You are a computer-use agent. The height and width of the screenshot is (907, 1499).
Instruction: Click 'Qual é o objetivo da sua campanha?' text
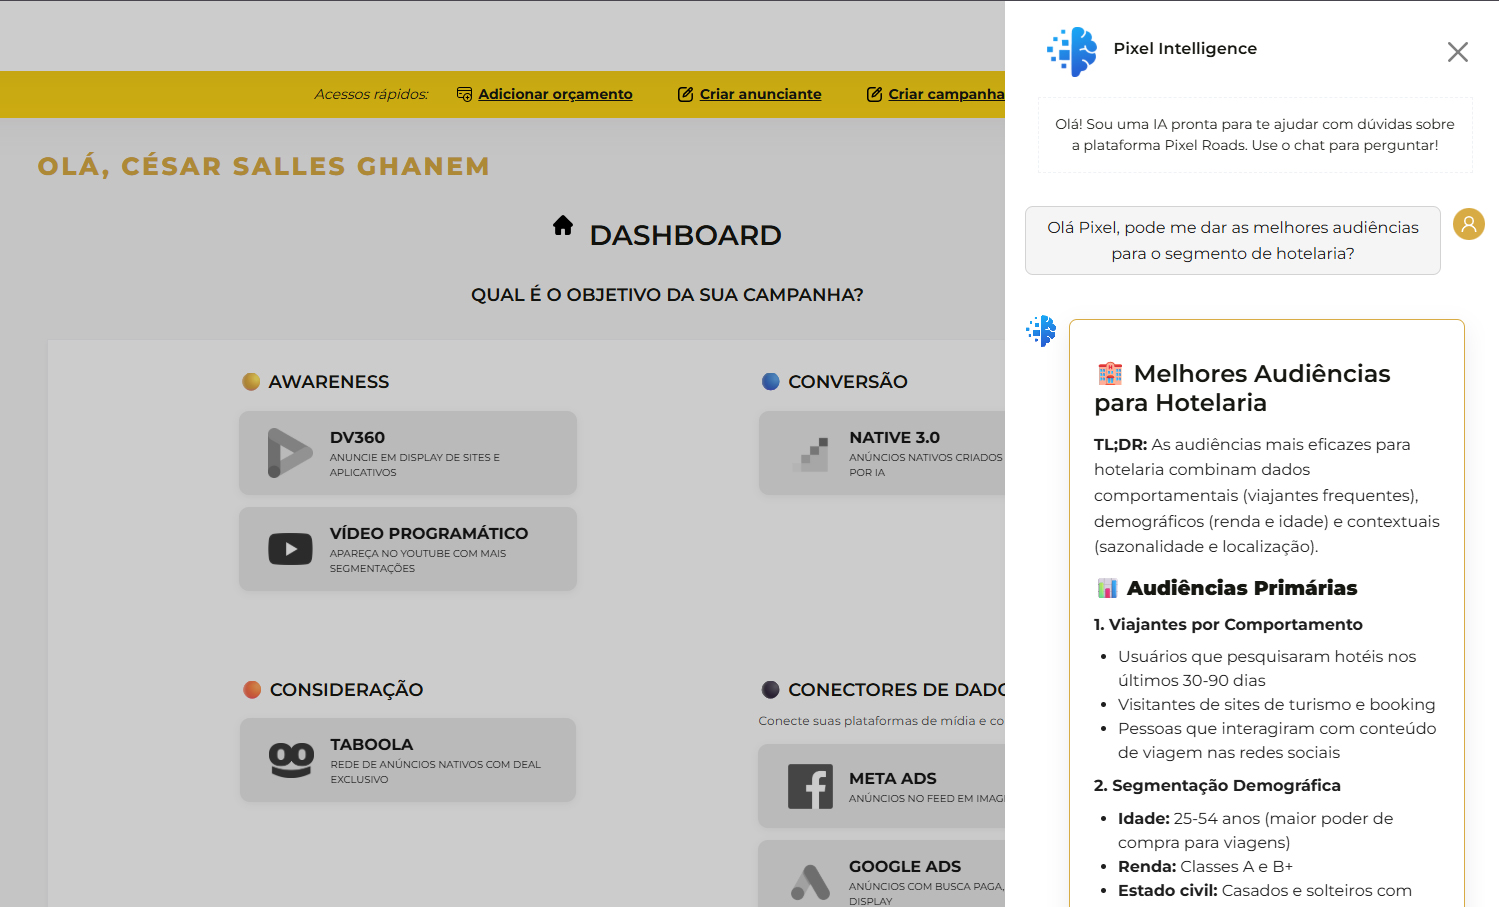click(667, 295)
